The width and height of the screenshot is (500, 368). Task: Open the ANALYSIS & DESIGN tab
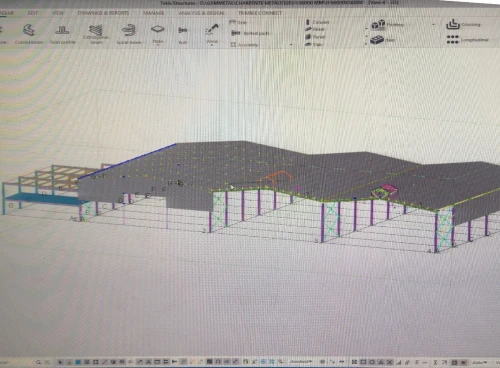pos(201,13)
